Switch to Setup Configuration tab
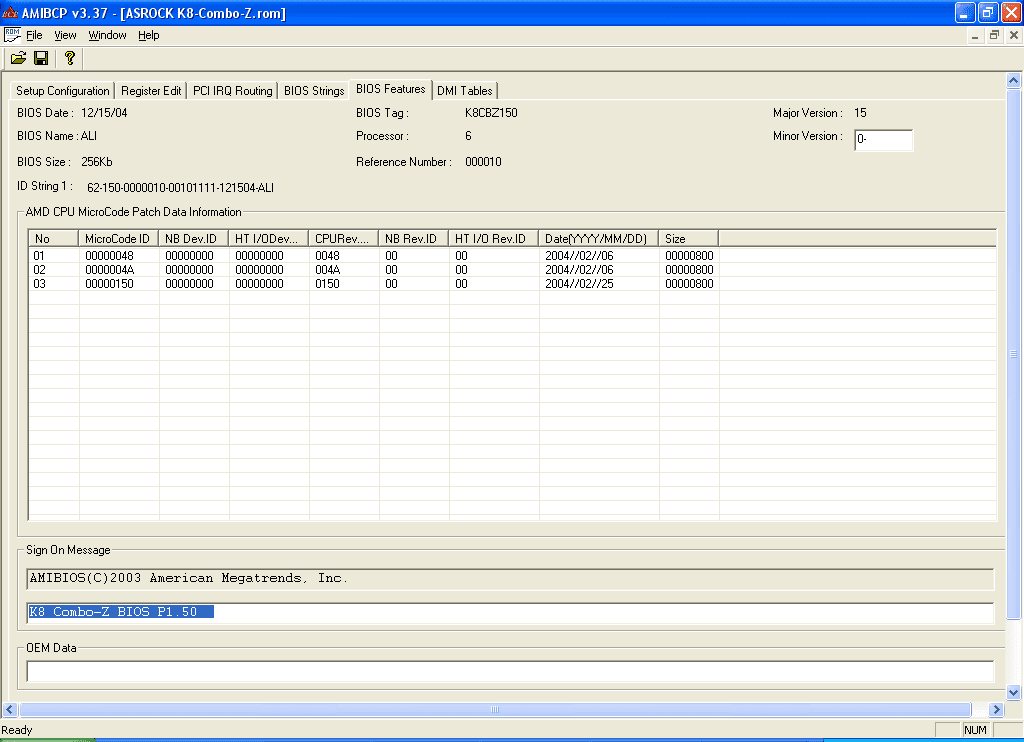The width and height of the screenshot is (1024, 742). [x=63, y=91]
